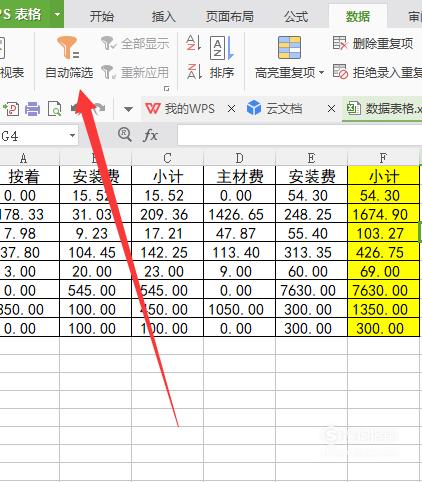Click cell containing 7630.00 in column E
The height and width of the screenshot is (482, 422).
click(x=311, y=290)
